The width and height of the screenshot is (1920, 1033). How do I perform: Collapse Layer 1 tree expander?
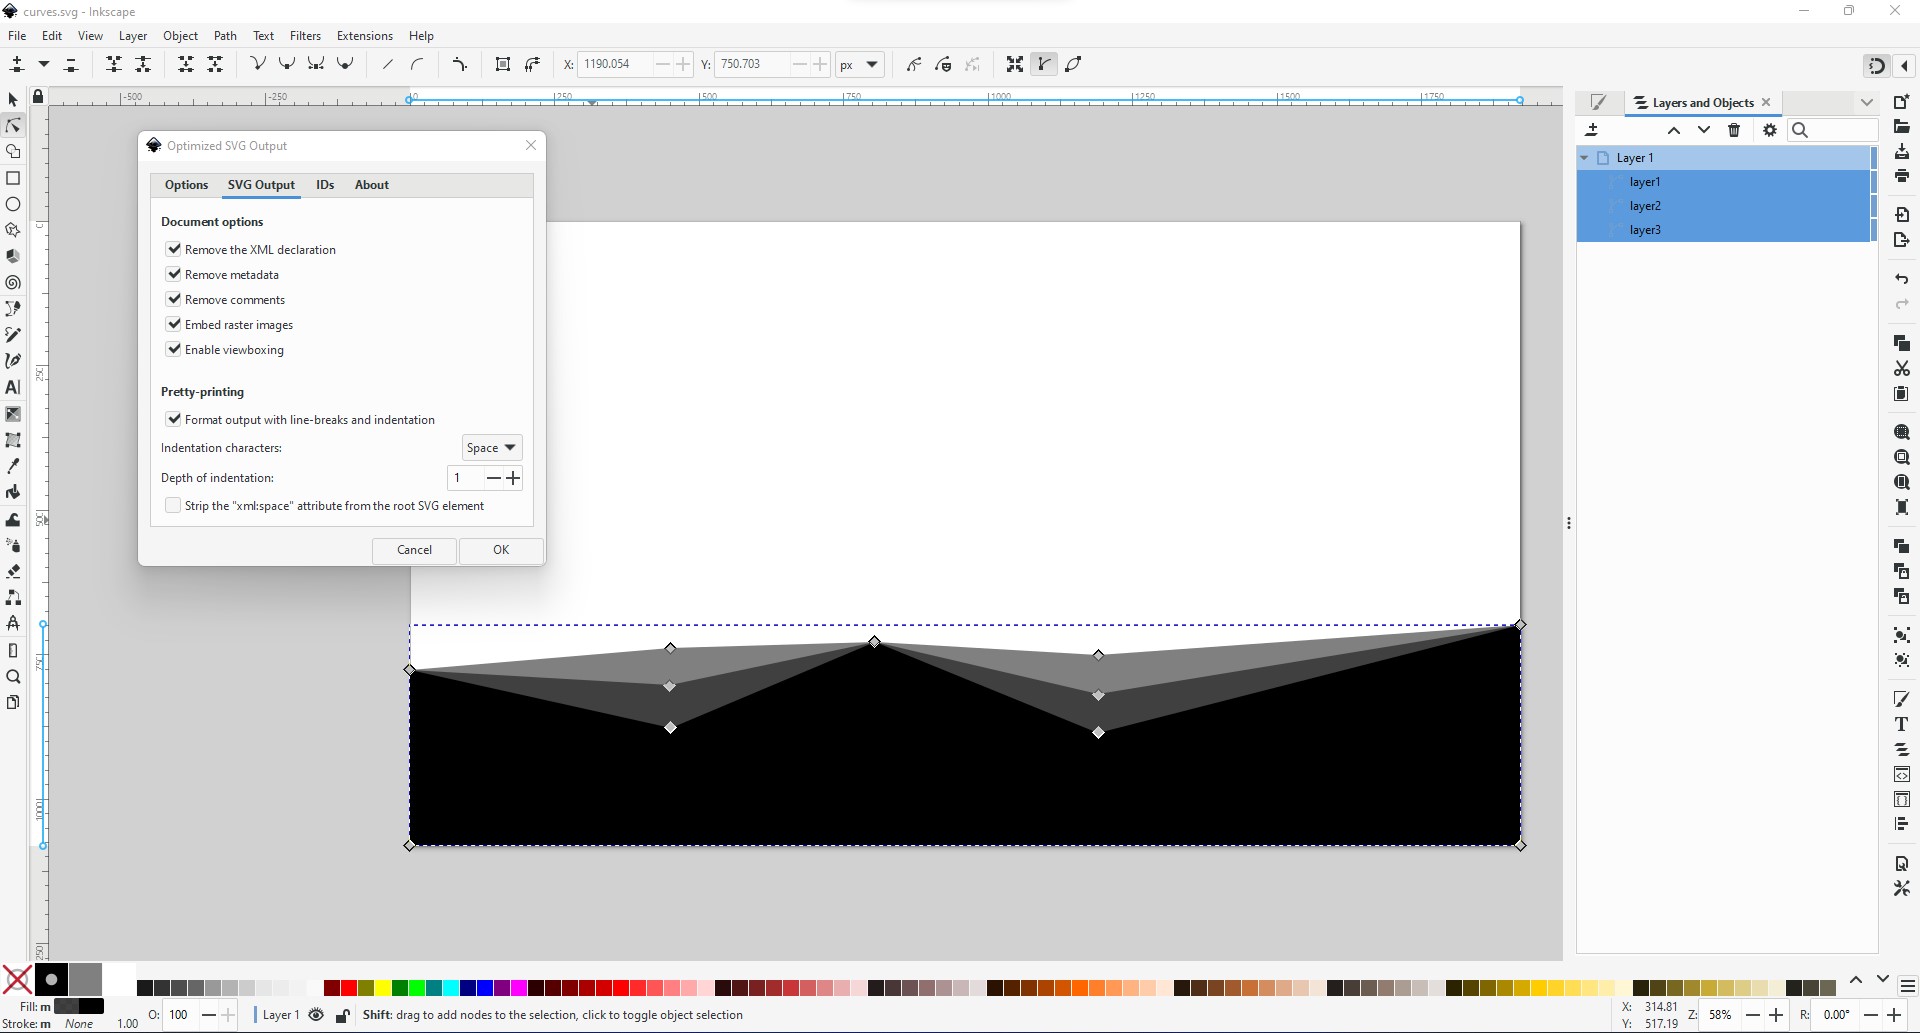coord(1584,158)
